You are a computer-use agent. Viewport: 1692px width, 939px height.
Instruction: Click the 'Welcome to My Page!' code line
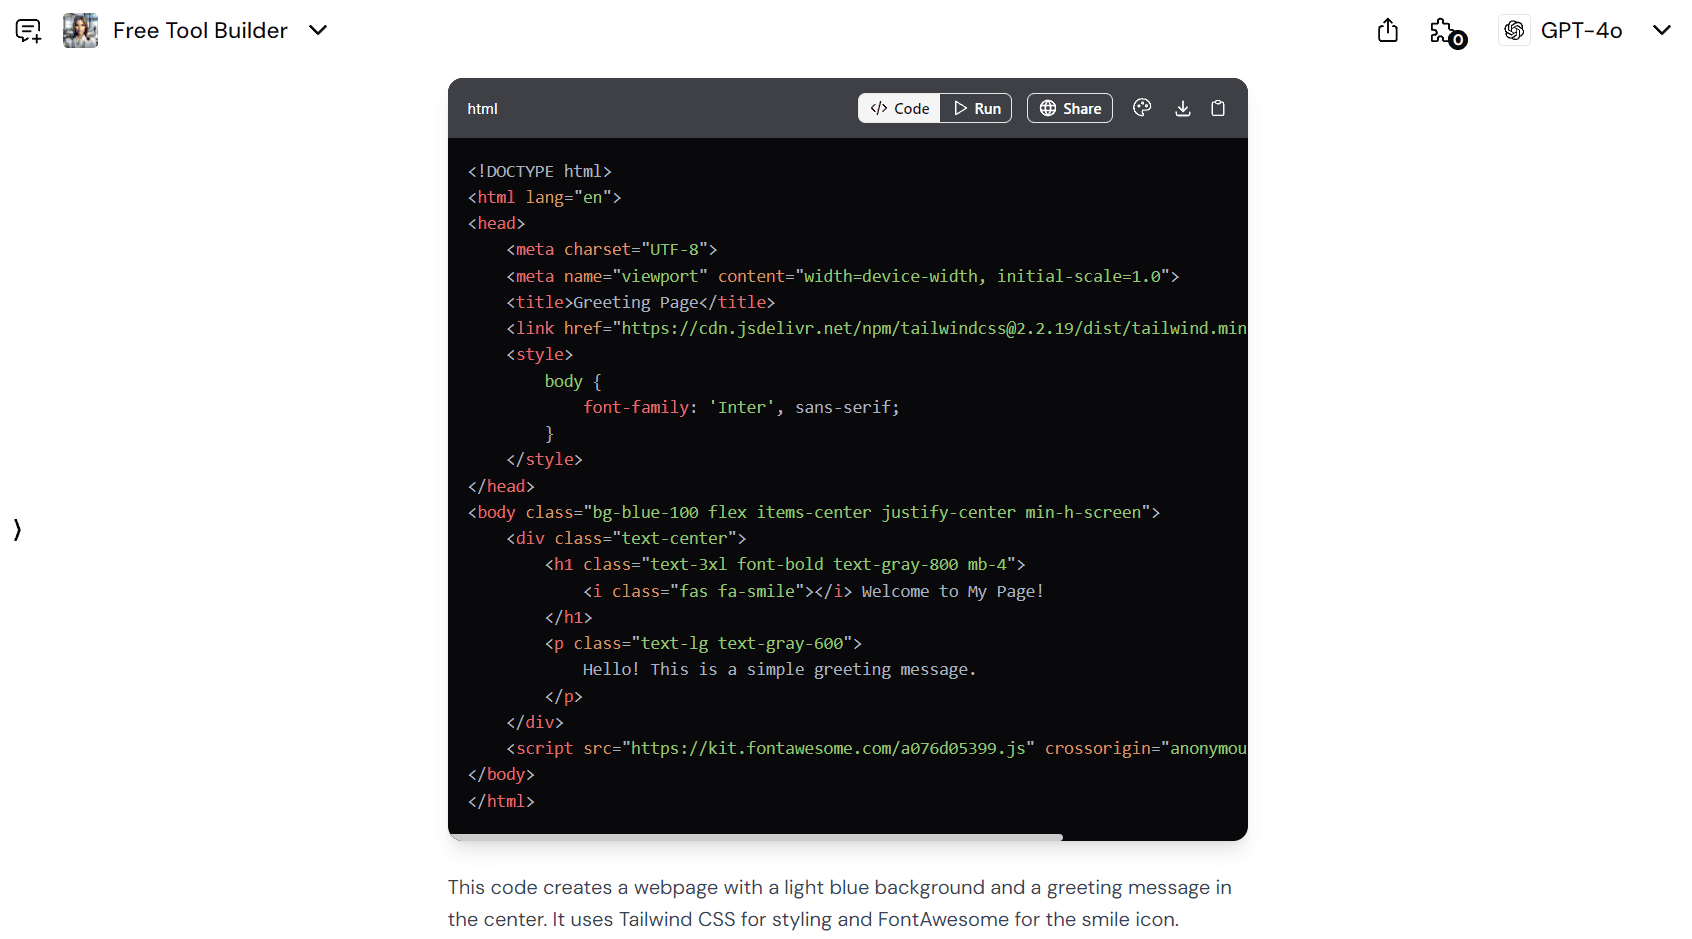pyautogui.click(x=813, y=592)
